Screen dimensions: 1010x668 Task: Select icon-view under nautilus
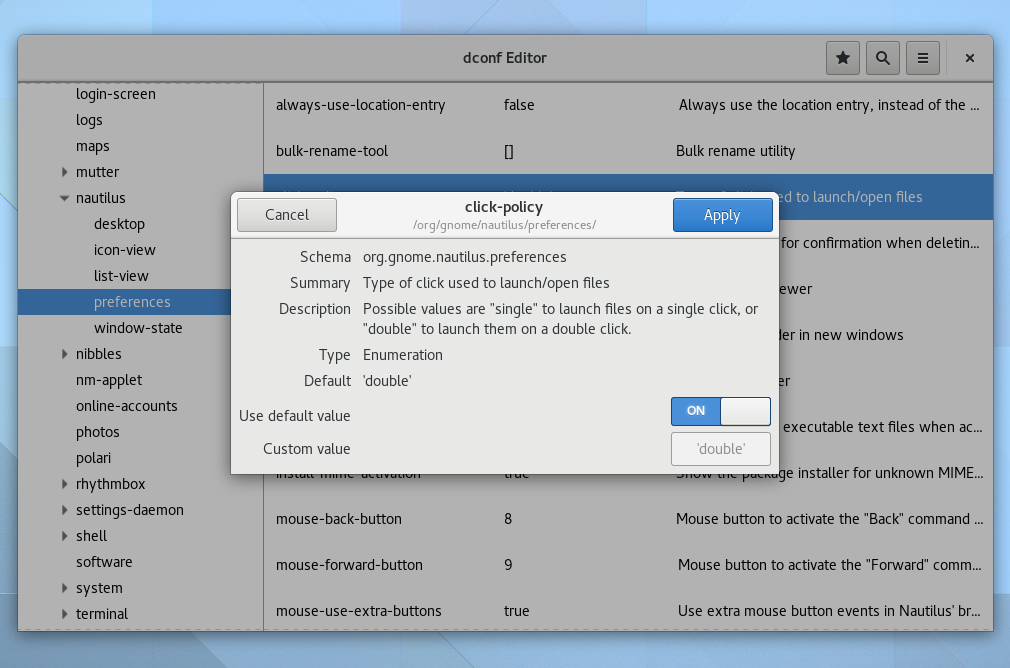[124, 250]
